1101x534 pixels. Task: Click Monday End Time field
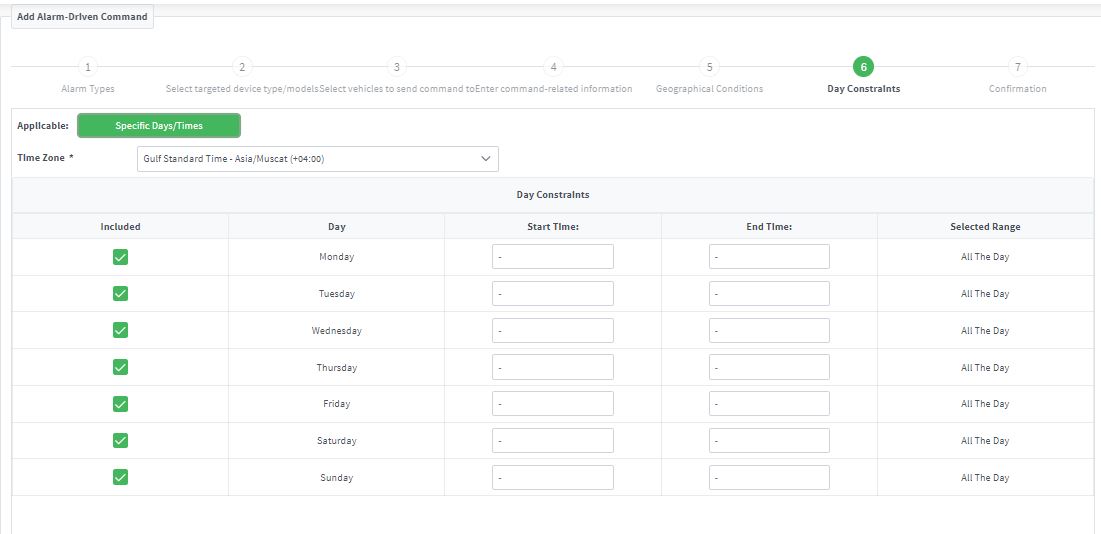point(769,257)
